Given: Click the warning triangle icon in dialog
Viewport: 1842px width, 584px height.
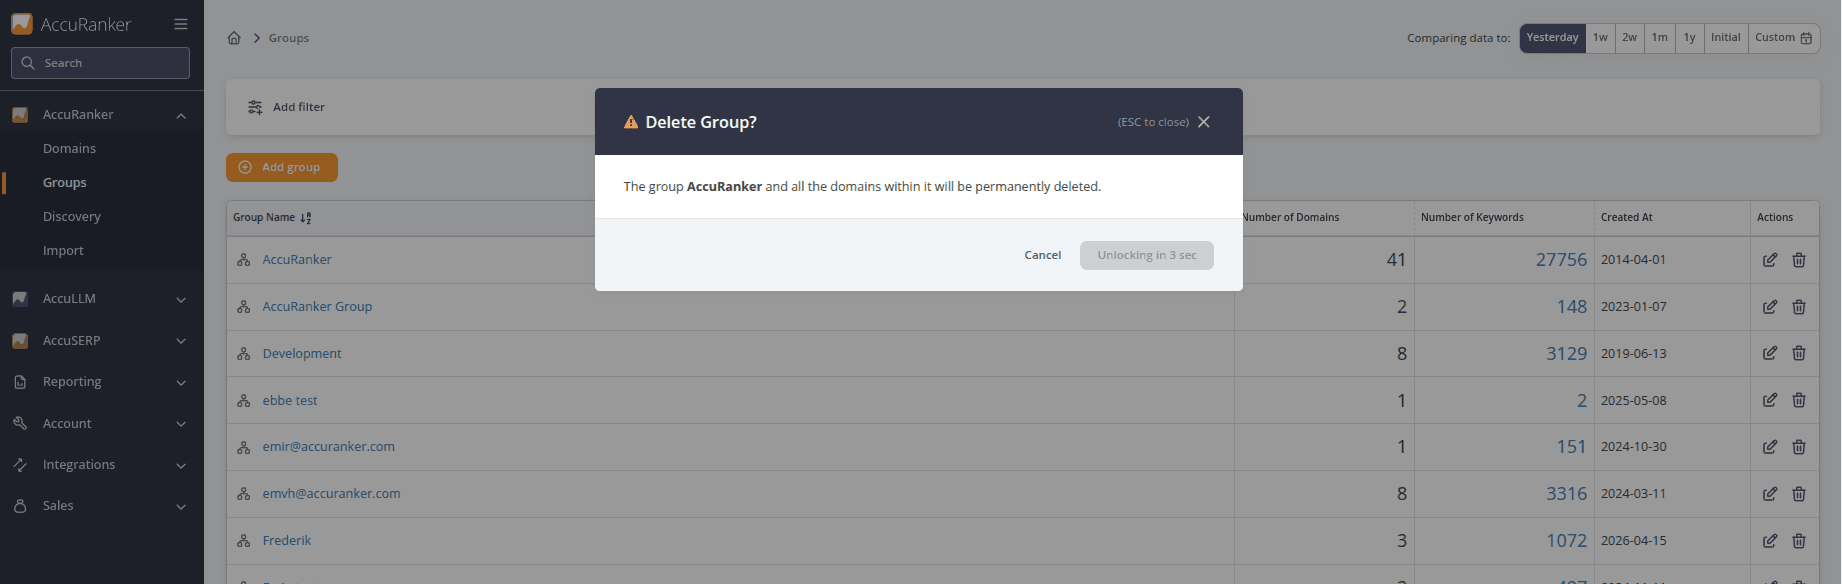Looking at the screenshot, I should coord(631,122).
